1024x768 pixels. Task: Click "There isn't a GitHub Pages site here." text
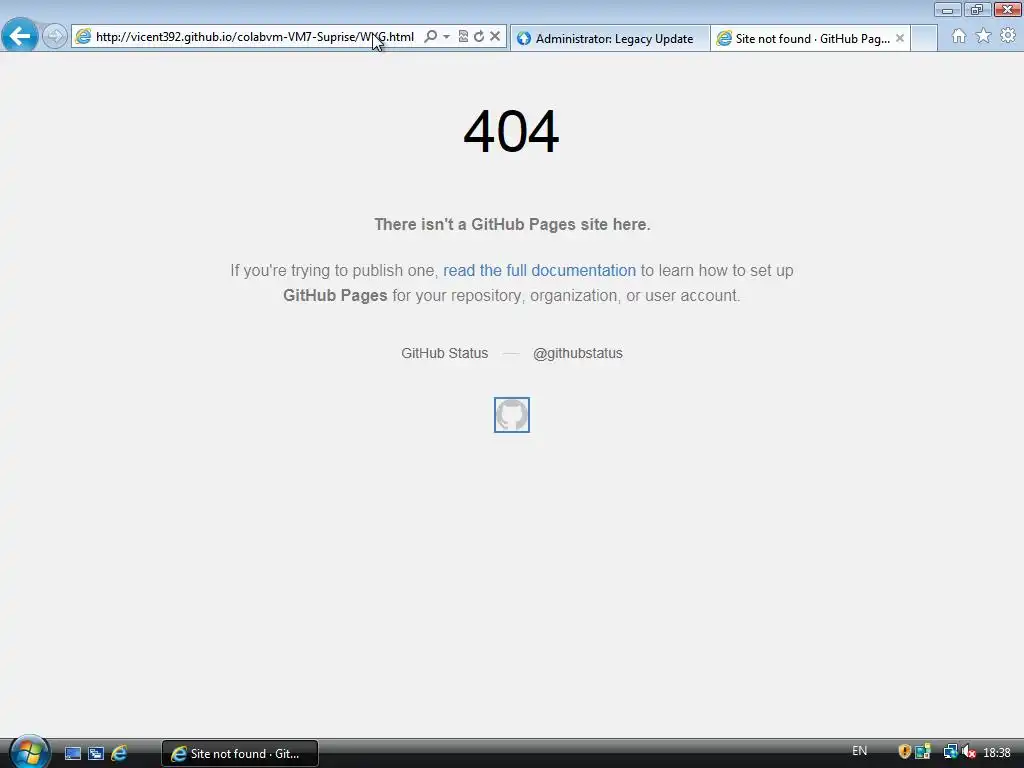[512, 225]
